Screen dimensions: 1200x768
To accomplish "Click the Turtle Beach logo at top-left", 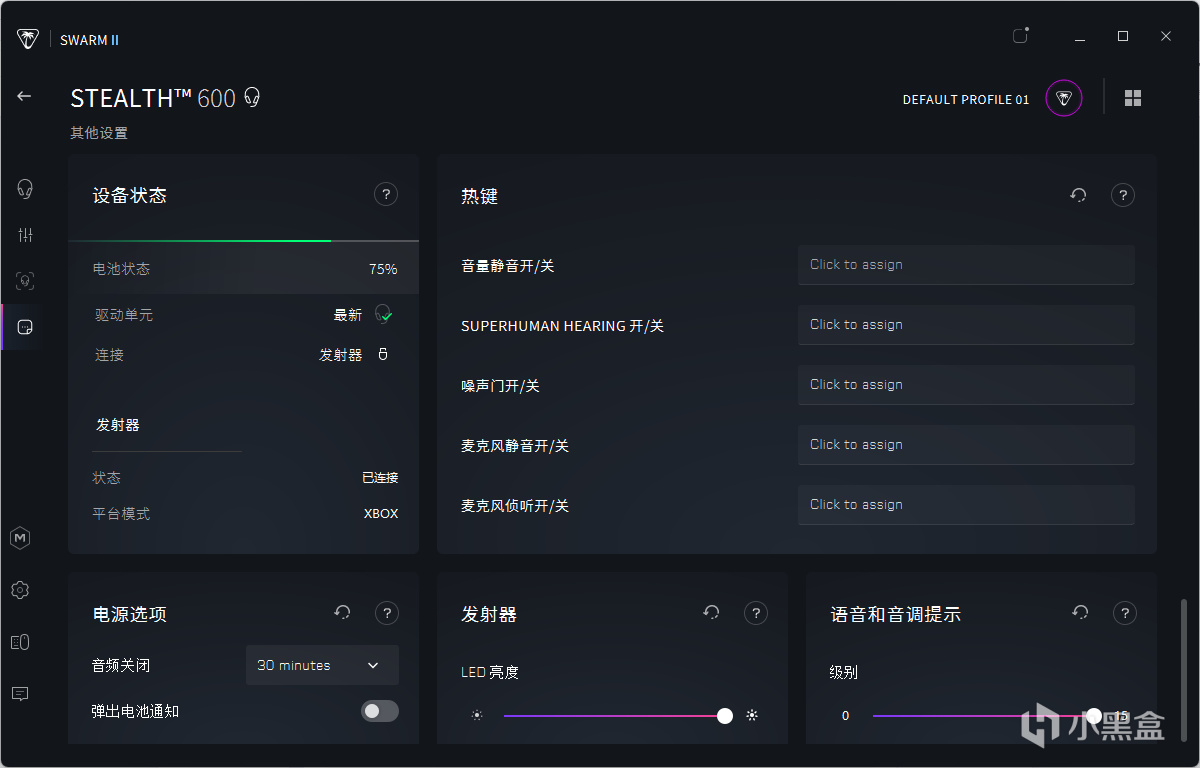I will (28, 39).
